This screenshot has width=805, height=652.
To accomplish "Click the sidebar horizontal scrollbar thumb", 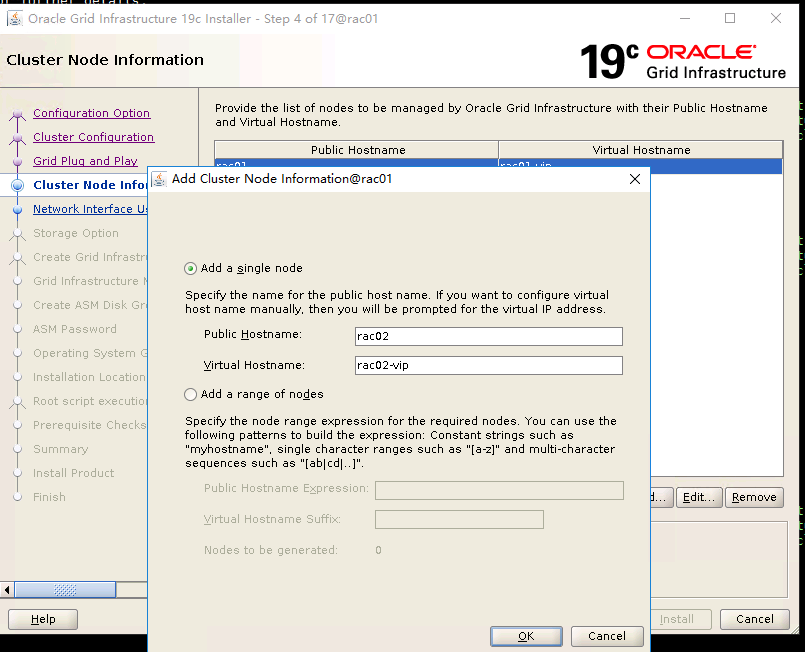I will [65, 590].
